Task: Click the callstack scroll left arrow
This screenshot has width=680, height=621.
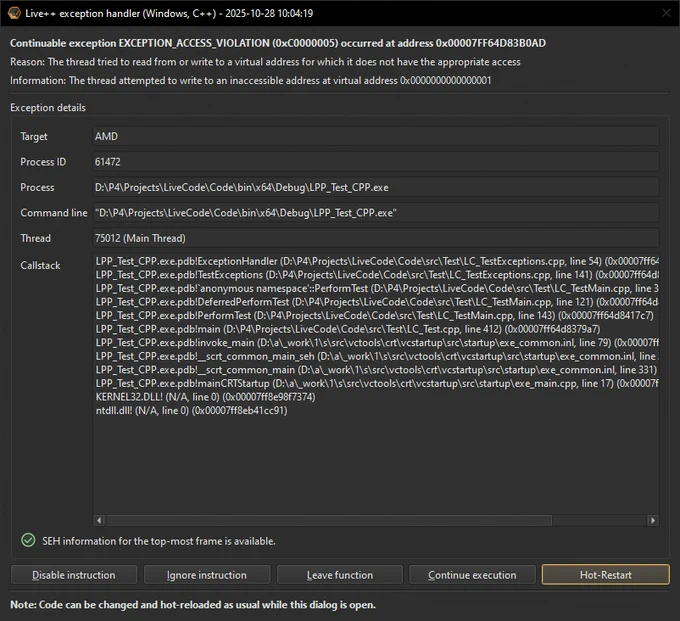Action: 99,520
